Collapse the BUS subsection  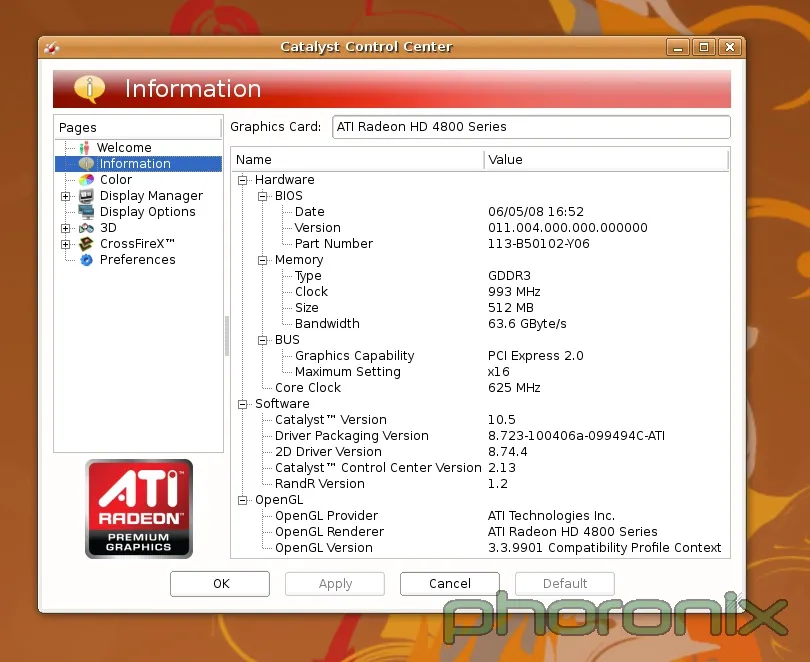pos(262,340)
